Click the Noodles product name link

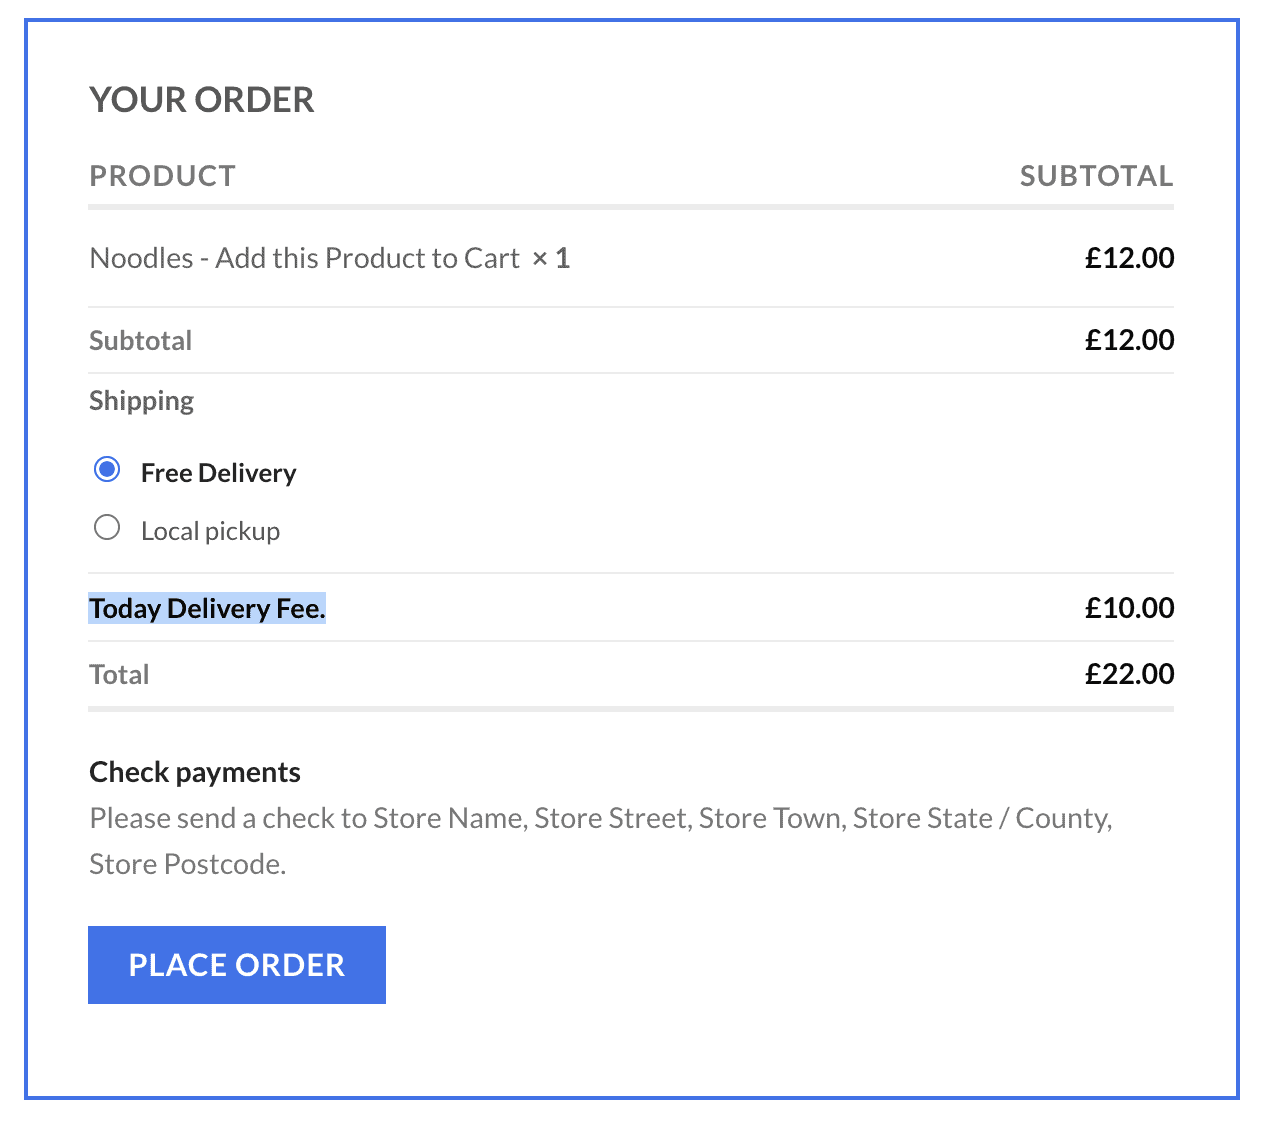[304, 257]
